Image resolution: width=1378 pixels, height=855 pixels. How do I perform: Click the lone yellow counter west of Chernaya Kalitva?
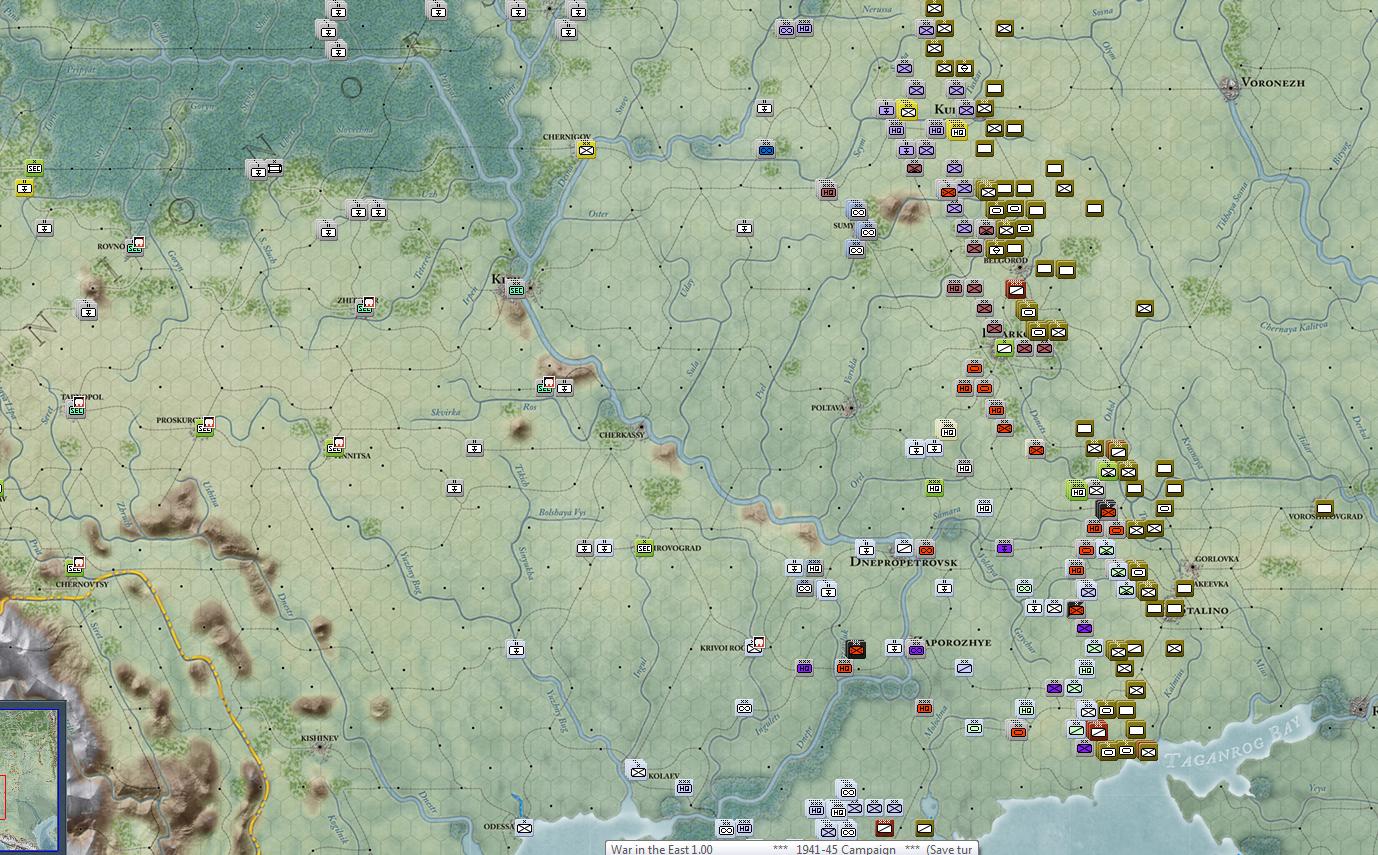pos(1144,309)
